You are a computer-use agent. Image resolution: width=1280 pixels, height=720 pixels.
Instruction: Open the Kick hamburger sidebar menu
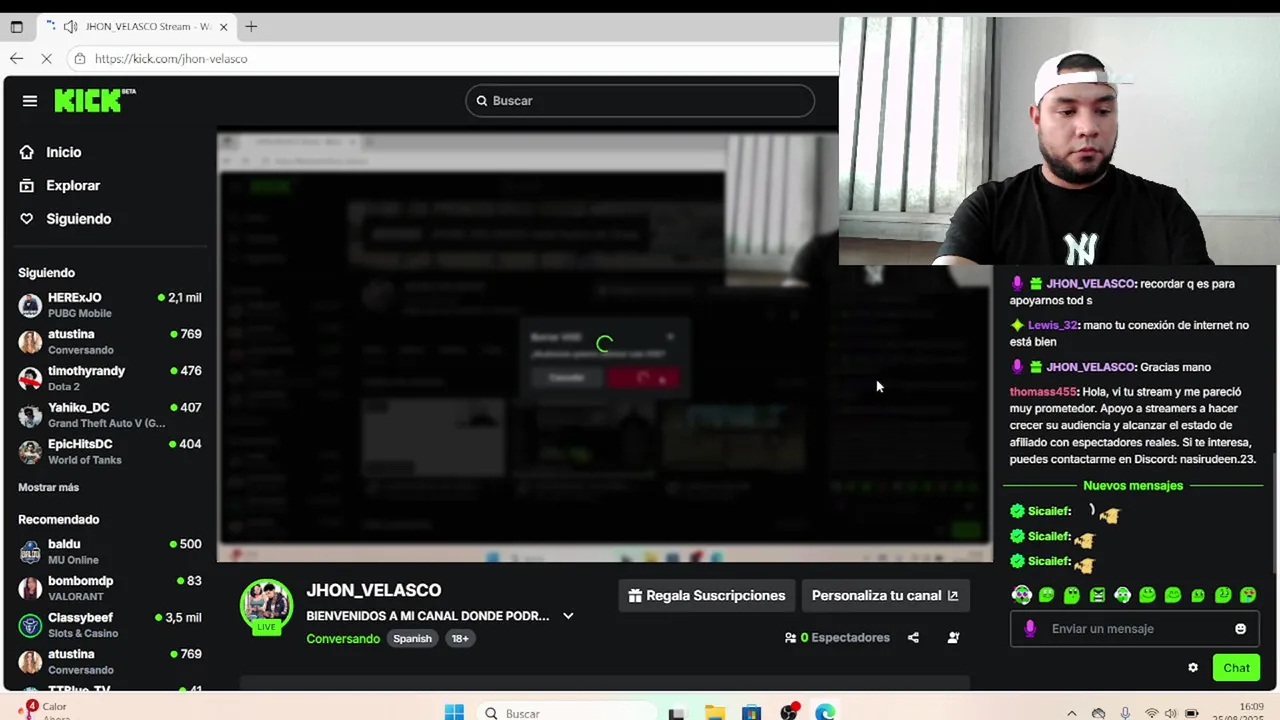pyautogui.click(x=30, y=100)
